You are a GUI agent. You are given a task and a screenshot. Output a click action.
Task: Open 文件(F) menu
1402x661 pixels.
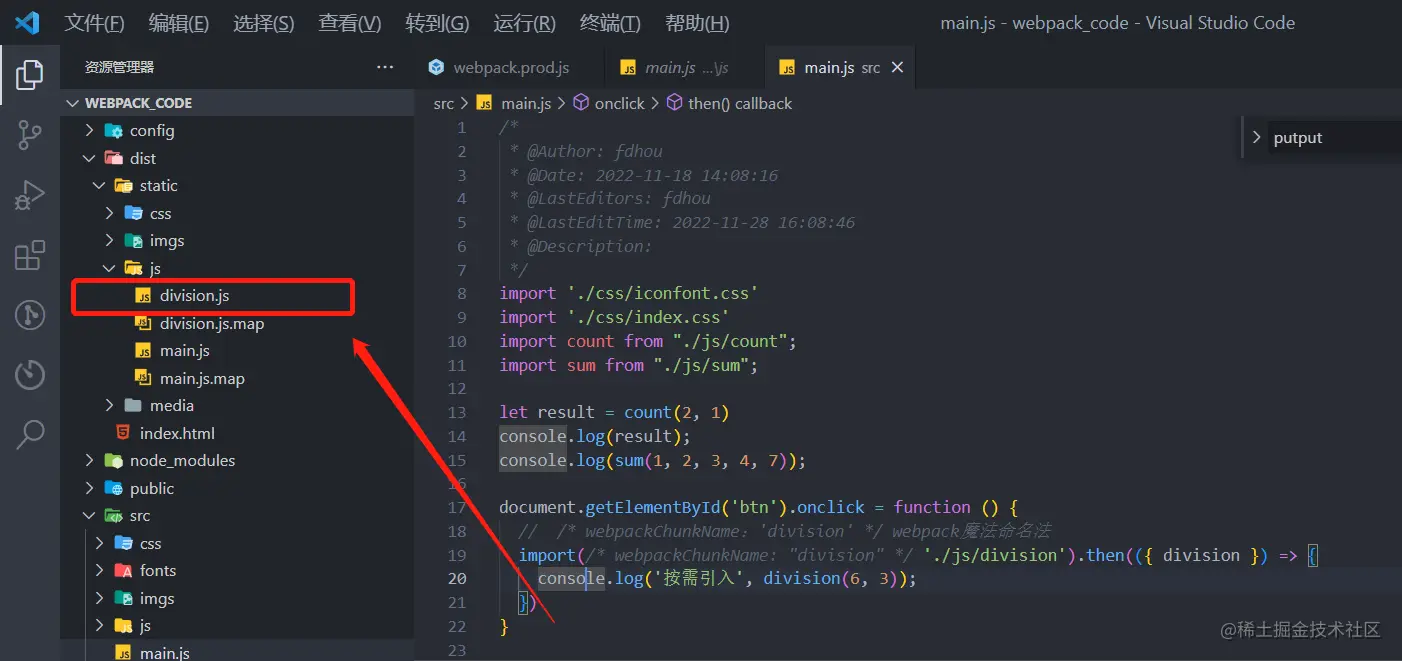[x=95, y=23]
